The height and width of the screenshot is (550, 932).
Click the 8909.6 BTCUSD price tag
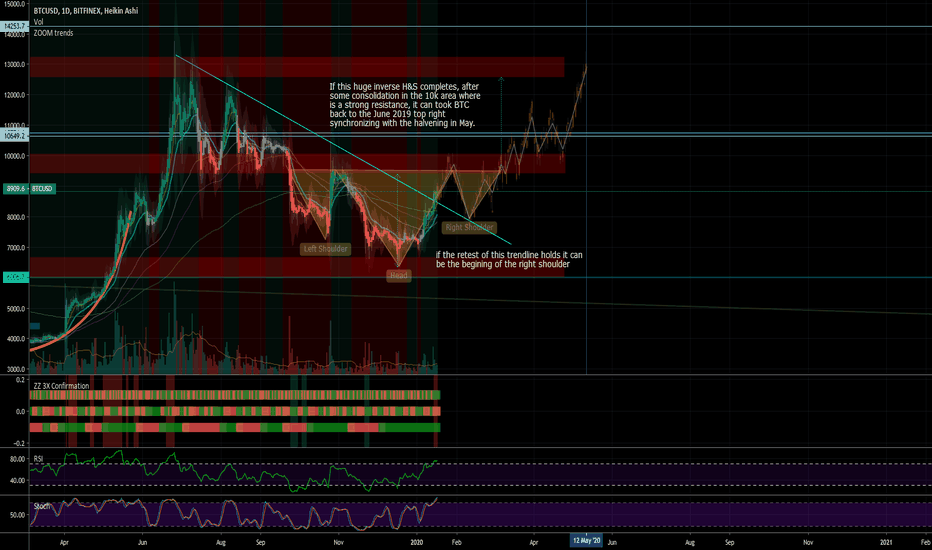point(30,188)
